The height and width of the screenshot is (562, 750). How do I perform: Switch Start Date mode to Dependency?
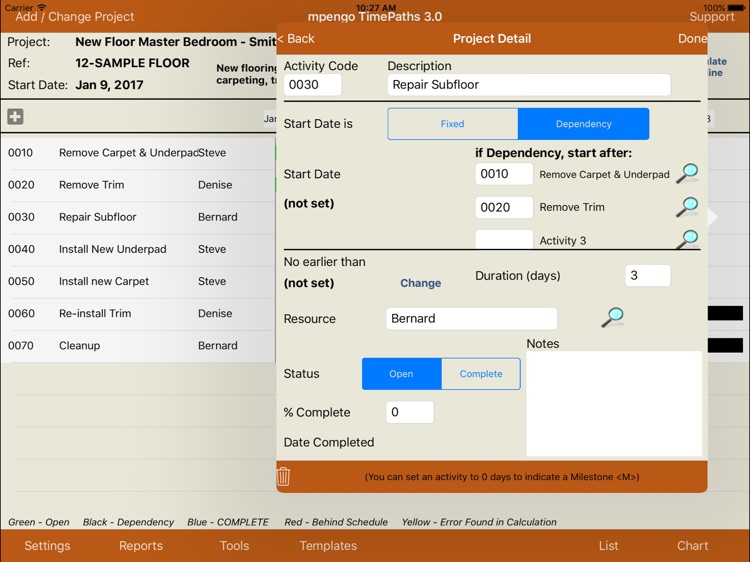[x=583, y=124]
